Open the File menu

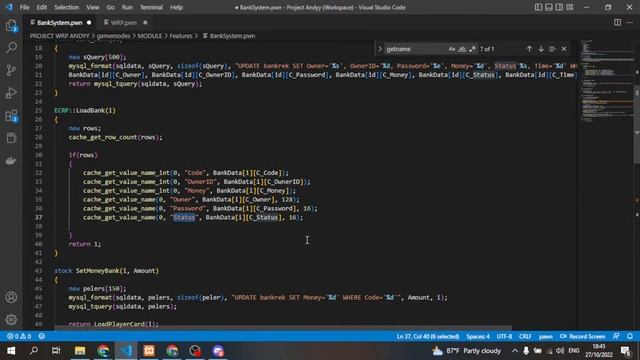[x=24, y=7]
